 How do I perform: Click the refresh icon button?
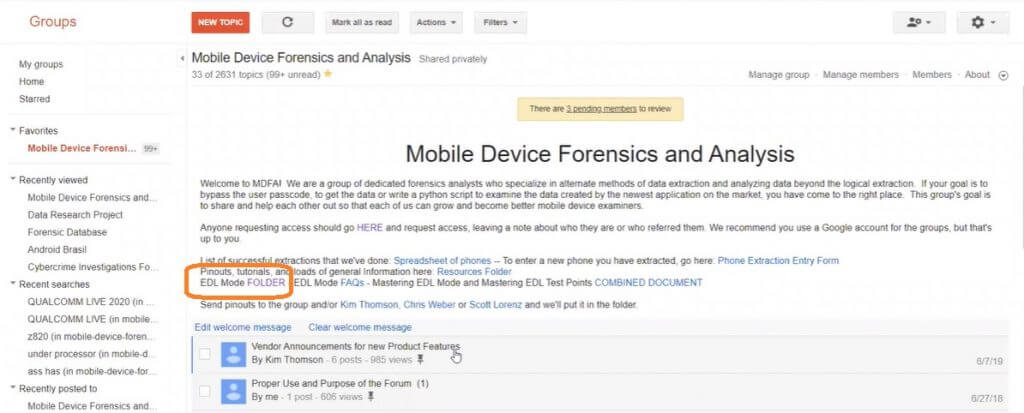pos(287,22)
